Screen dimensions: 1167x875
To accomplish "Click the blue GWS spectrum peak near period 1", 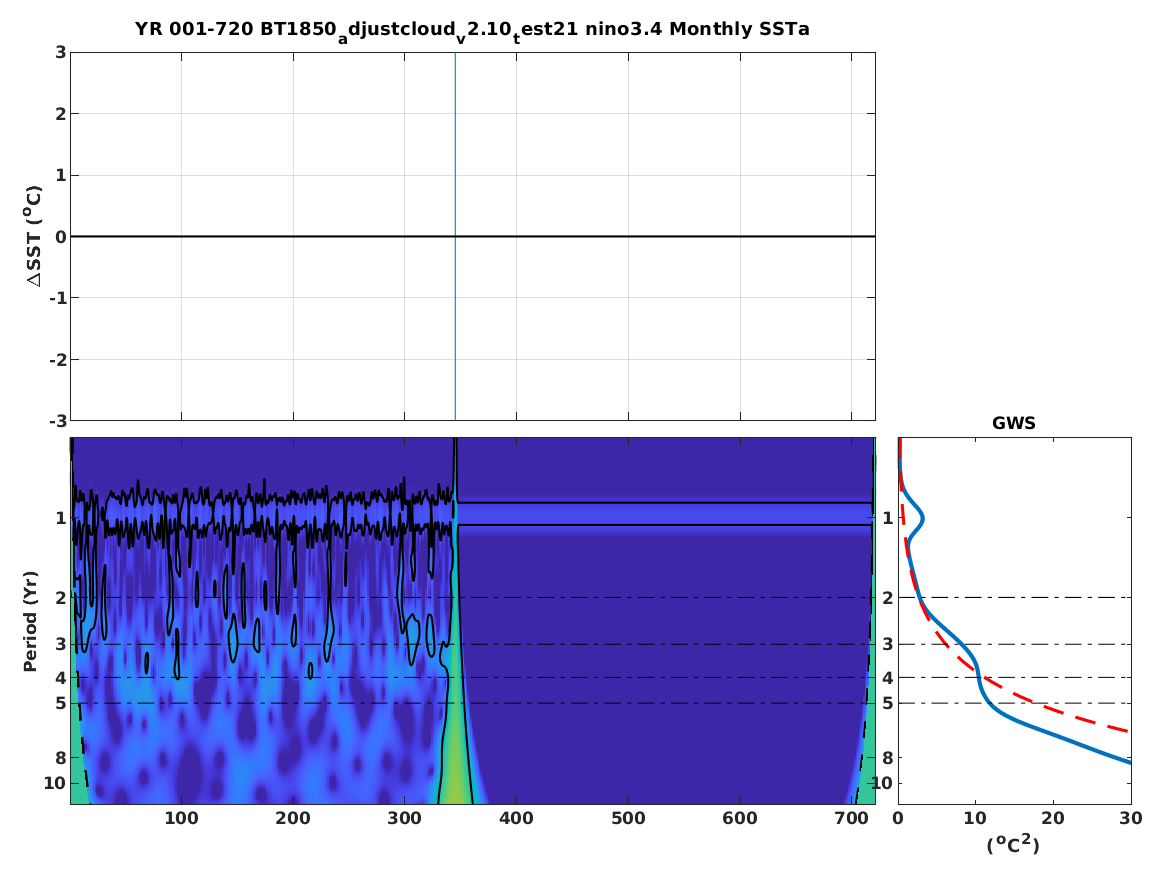I will [922, 517].
